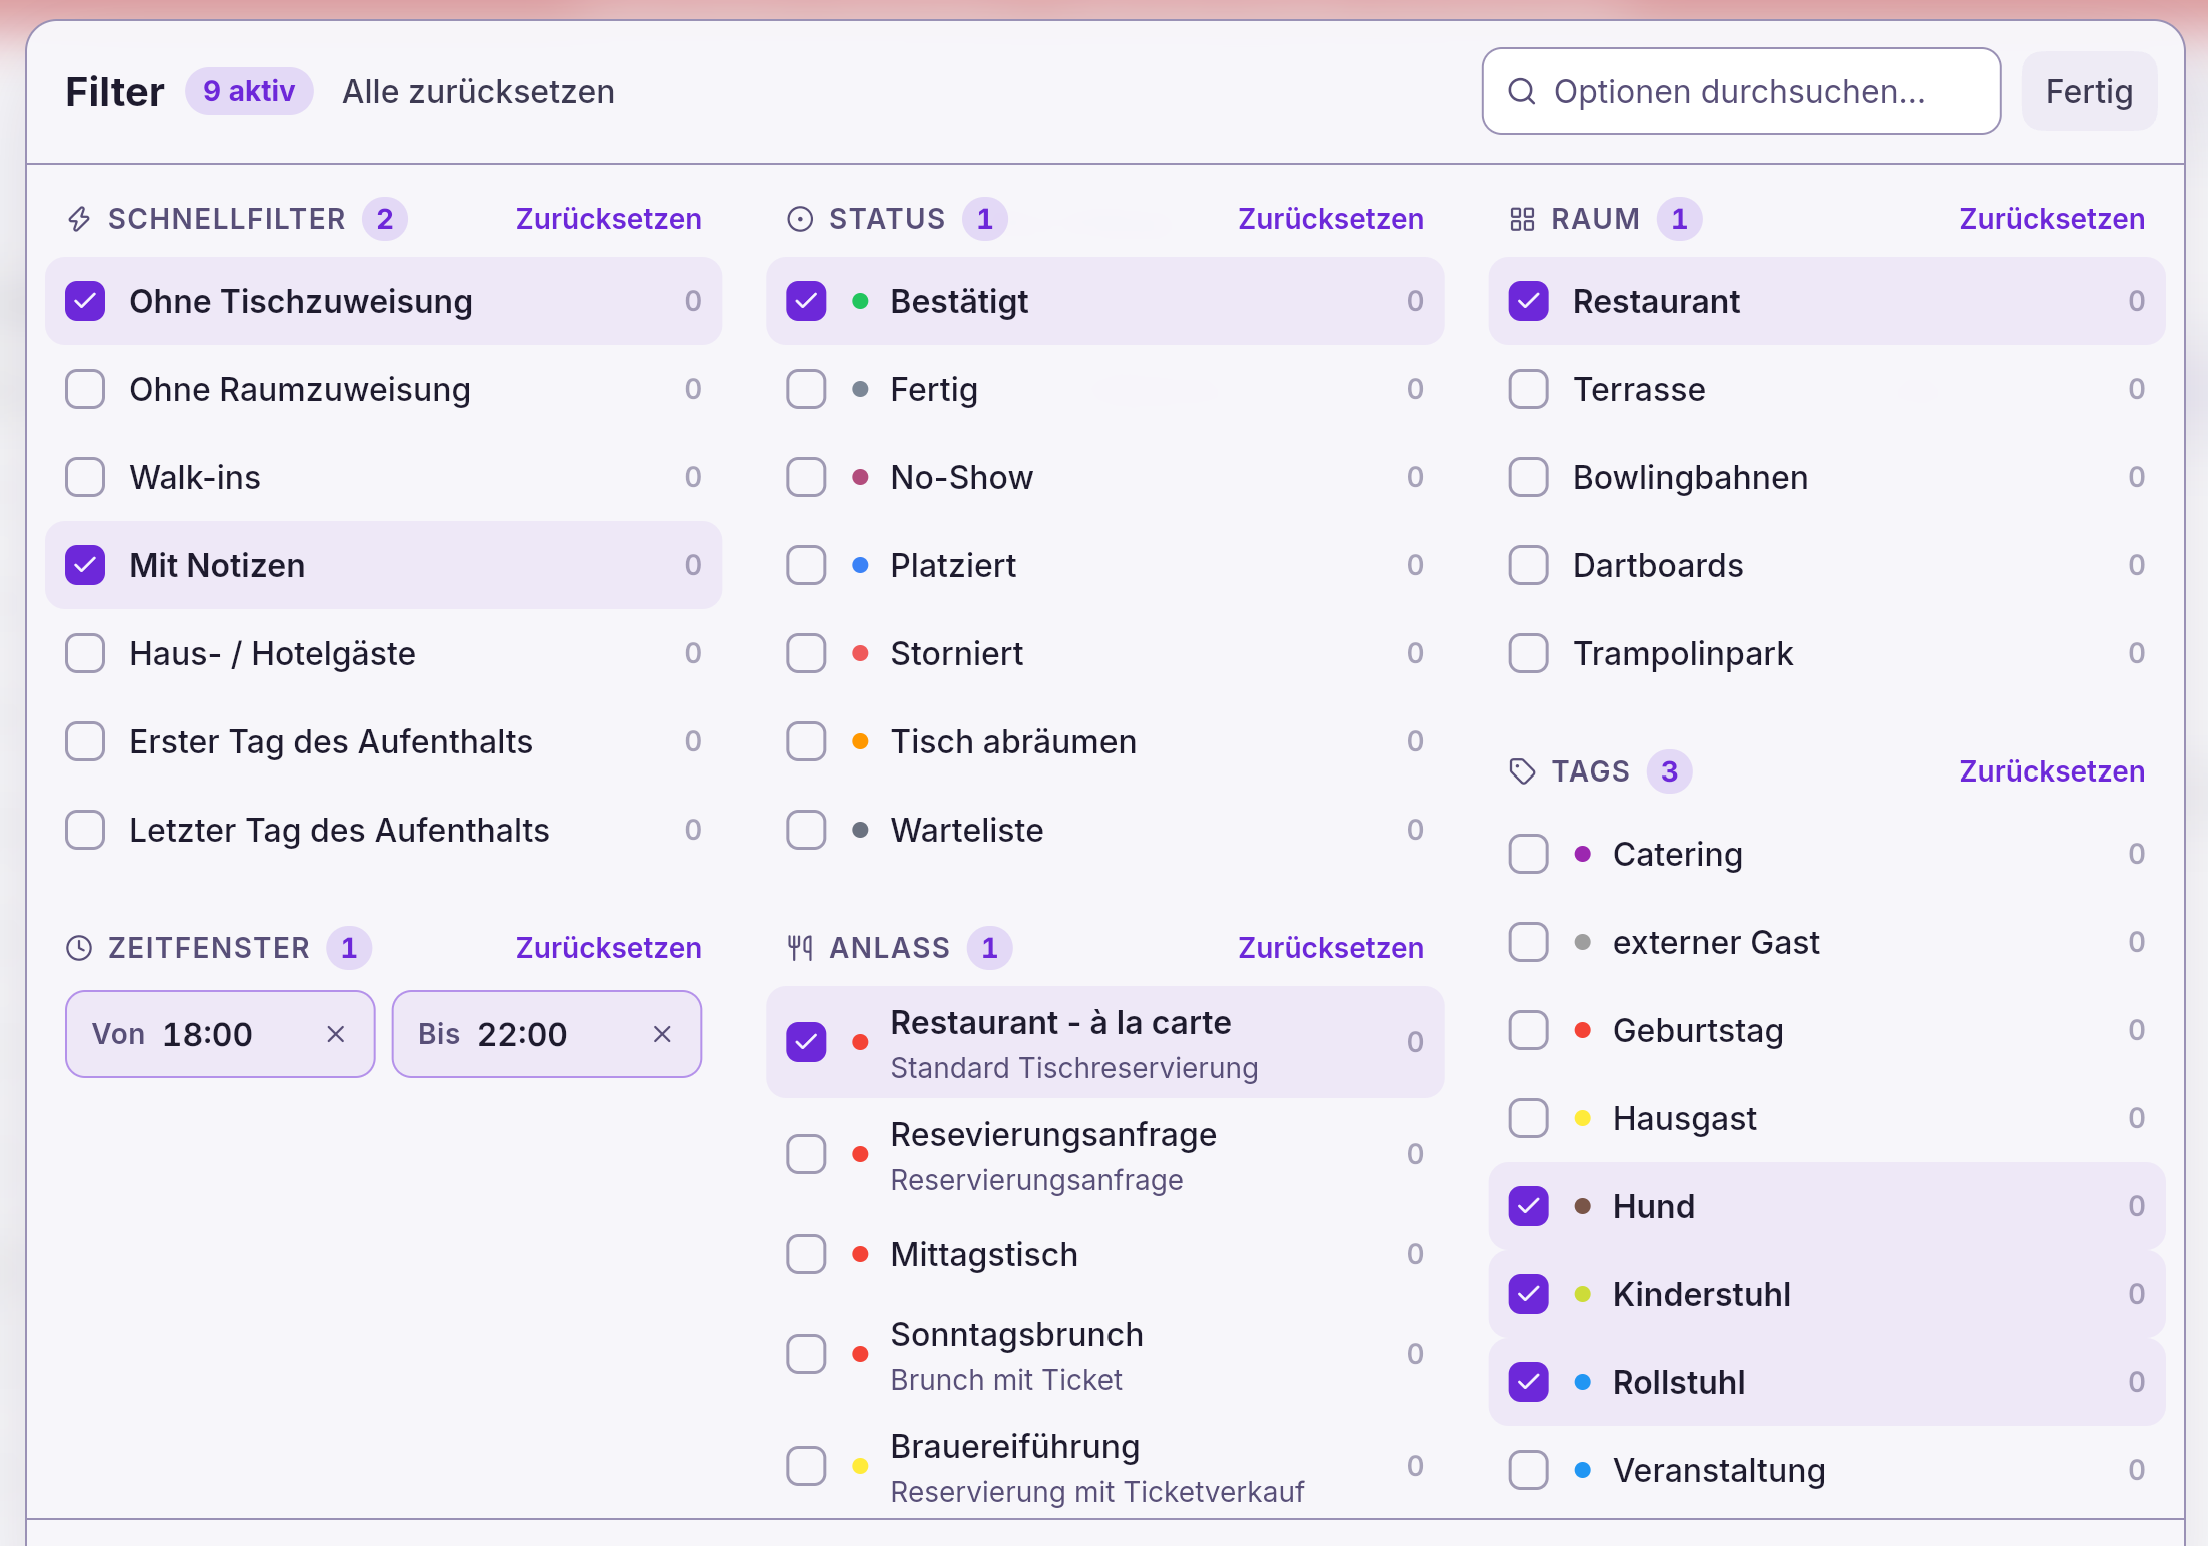Clear the Bis 22:00 time value
This screenshot has width=2208, height=1546.
click(662, 1034)
